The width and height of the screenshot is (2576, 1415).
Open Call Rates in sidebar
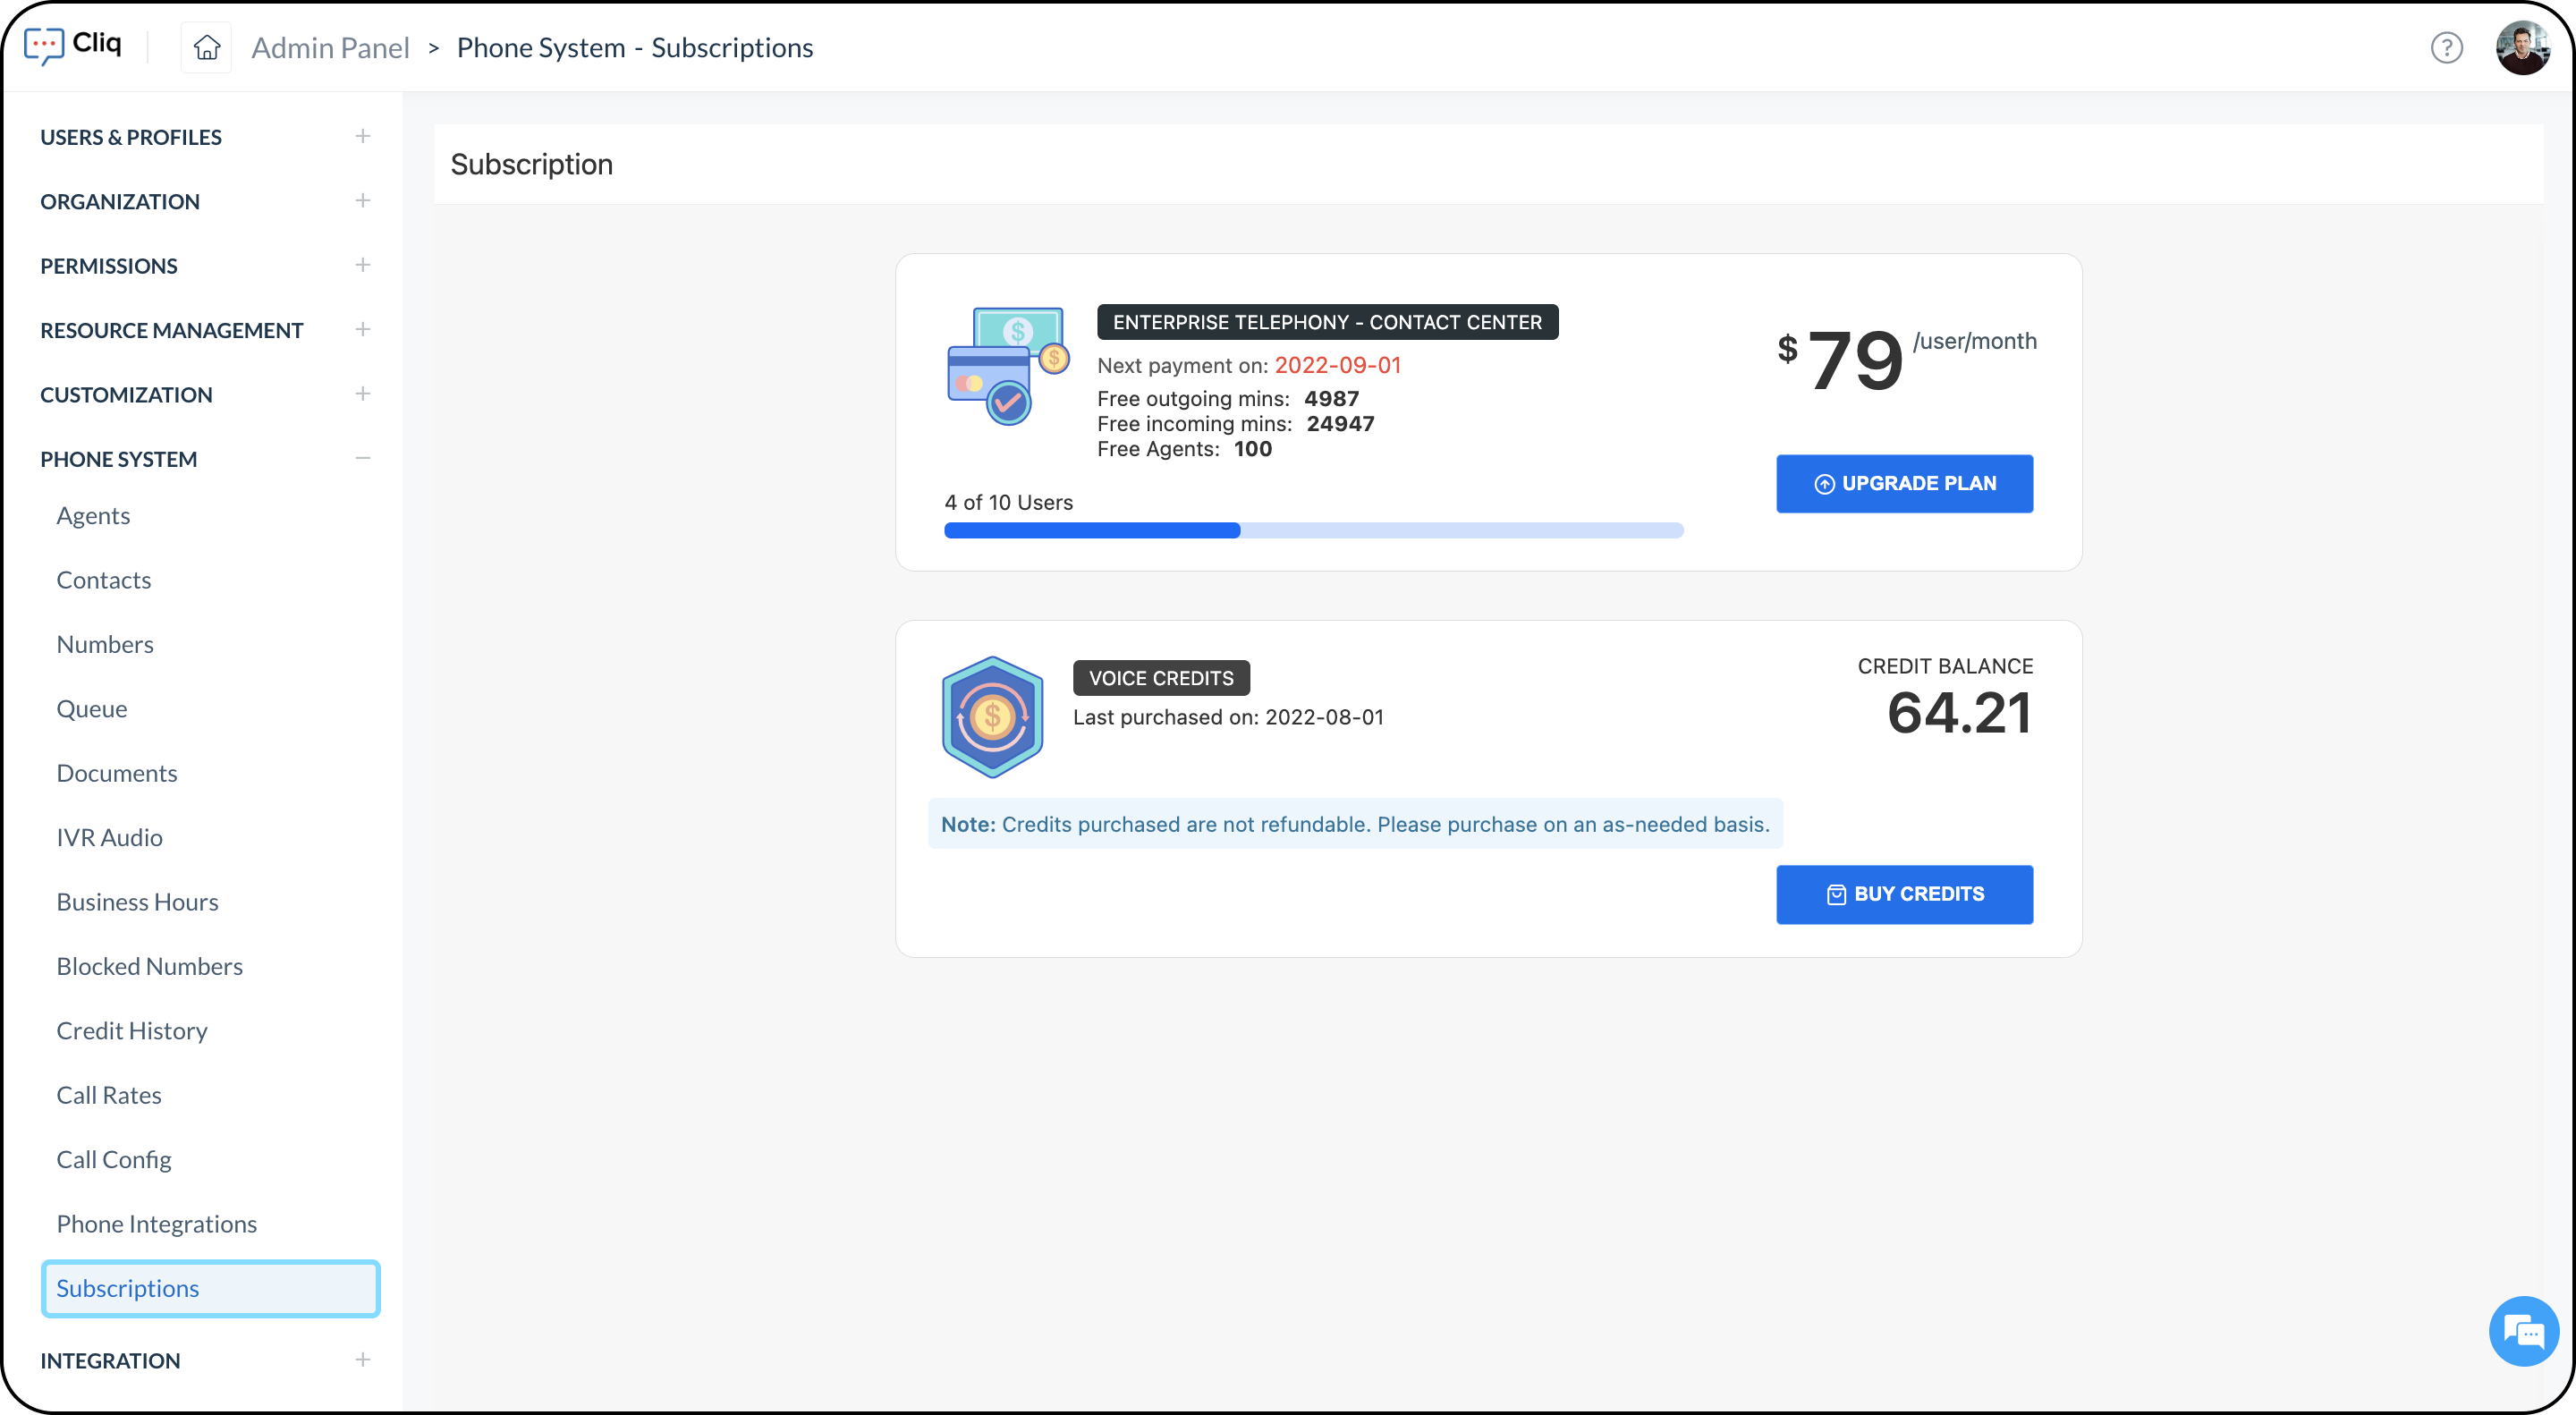coord(108,1094)
